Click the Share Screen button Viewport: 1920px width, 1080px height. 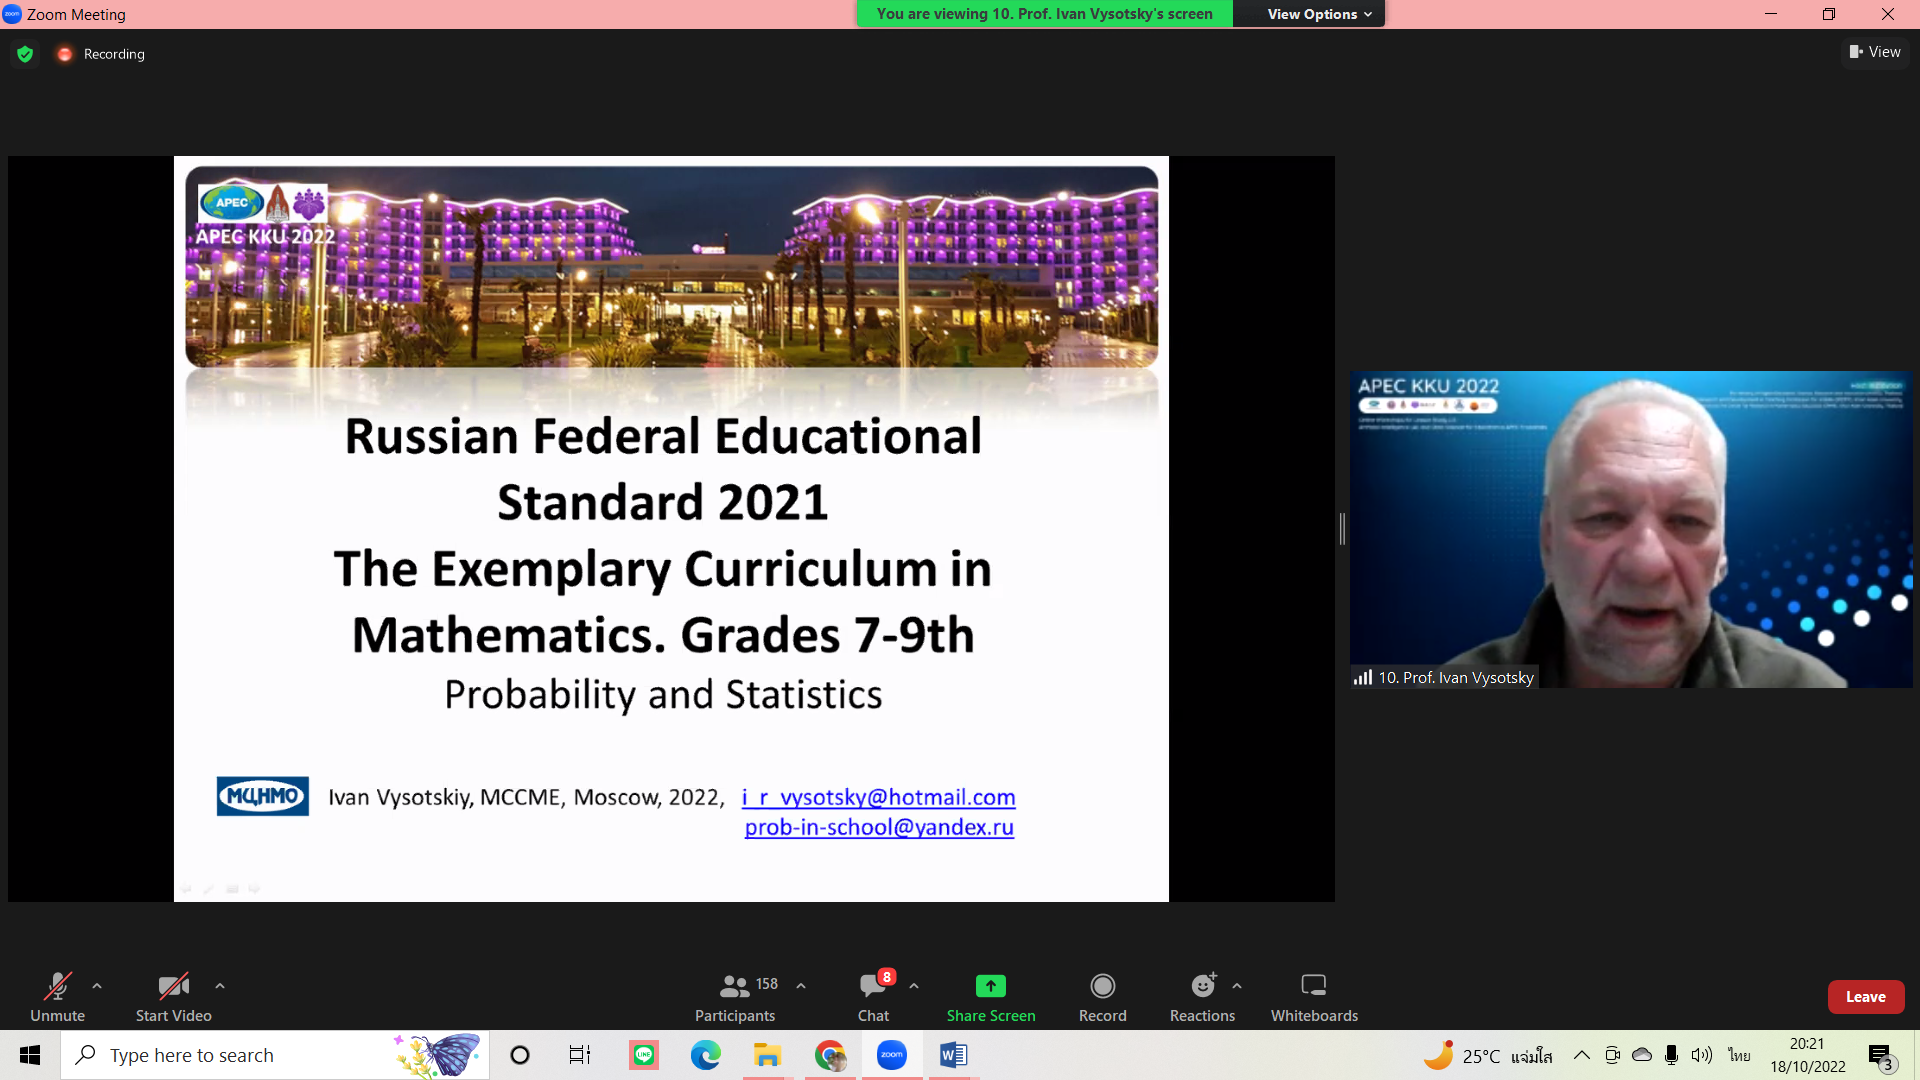(990, 997)
